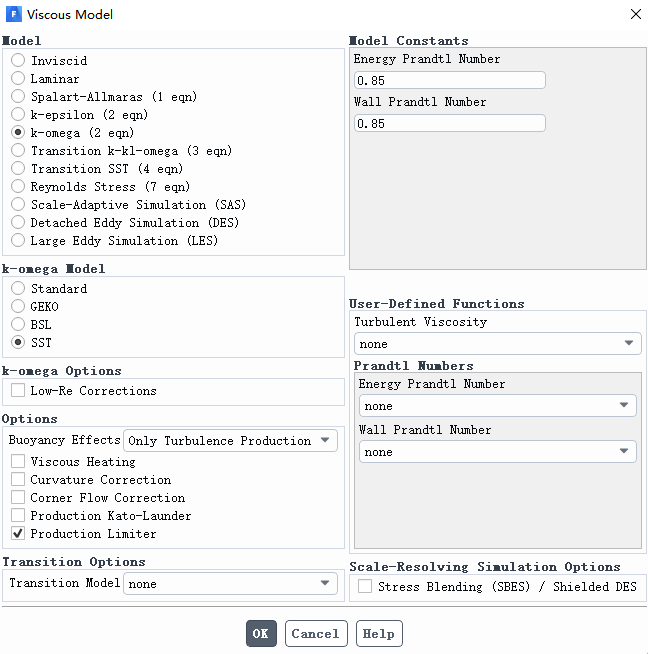The width and height of the screenshot is (648, 654).
Task: Select the Laminar model radio button
Action: (18, 78)
